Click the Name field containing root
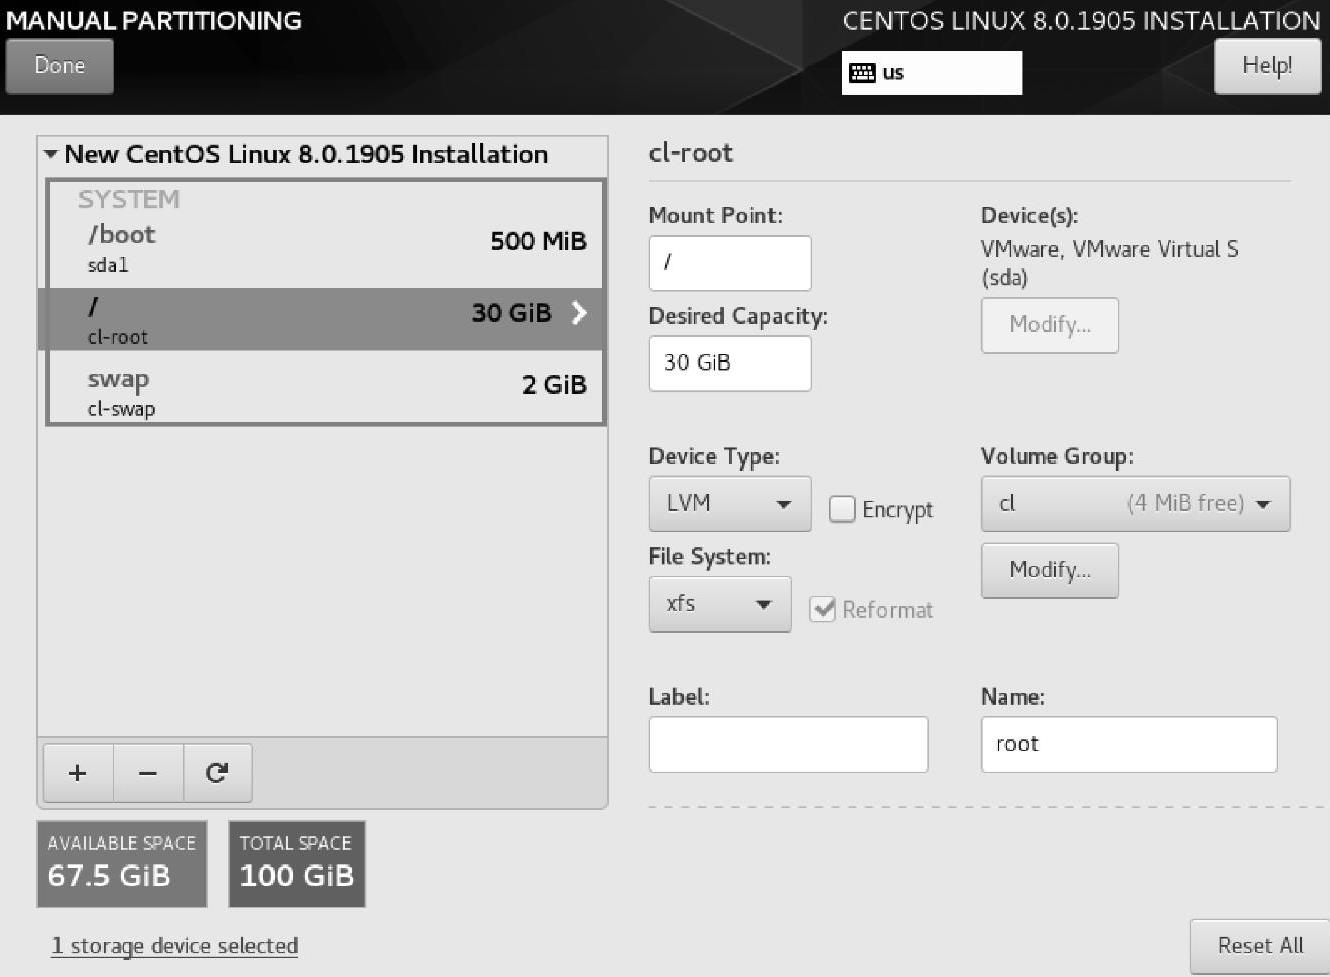Viewport: 1330px width, 977px height. [x=1129, y=744]
